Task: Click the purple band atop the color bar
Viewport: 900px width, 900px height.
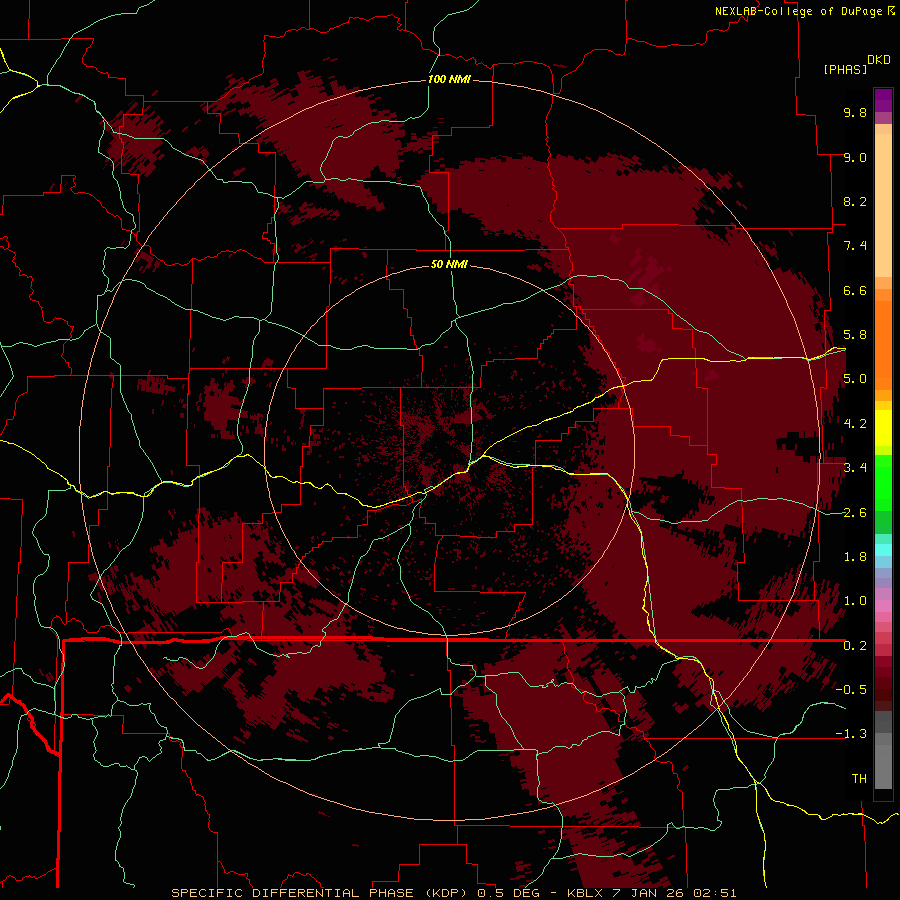Action: click(883, 100)
